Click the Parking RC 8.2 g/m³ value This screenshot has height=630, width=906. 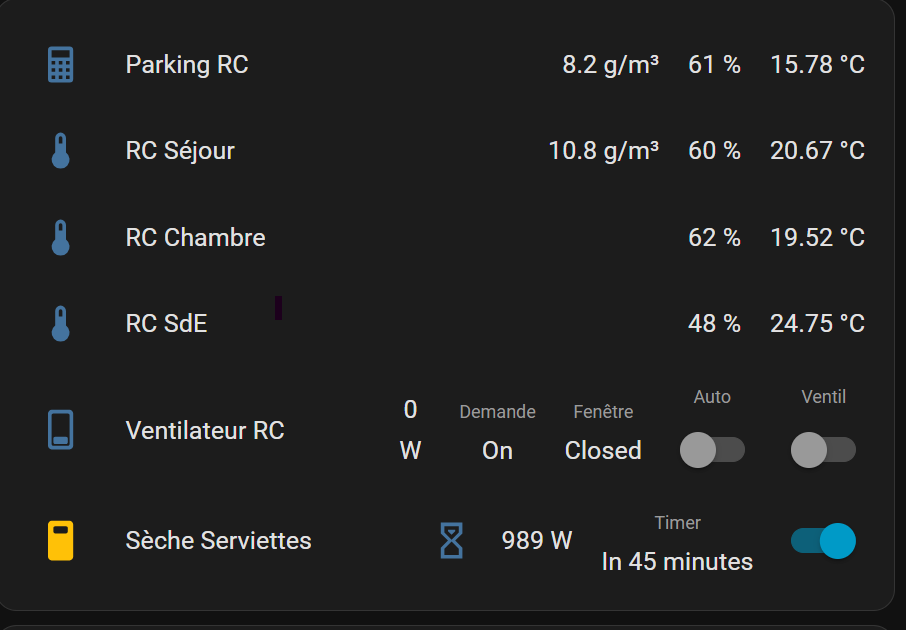610,65
